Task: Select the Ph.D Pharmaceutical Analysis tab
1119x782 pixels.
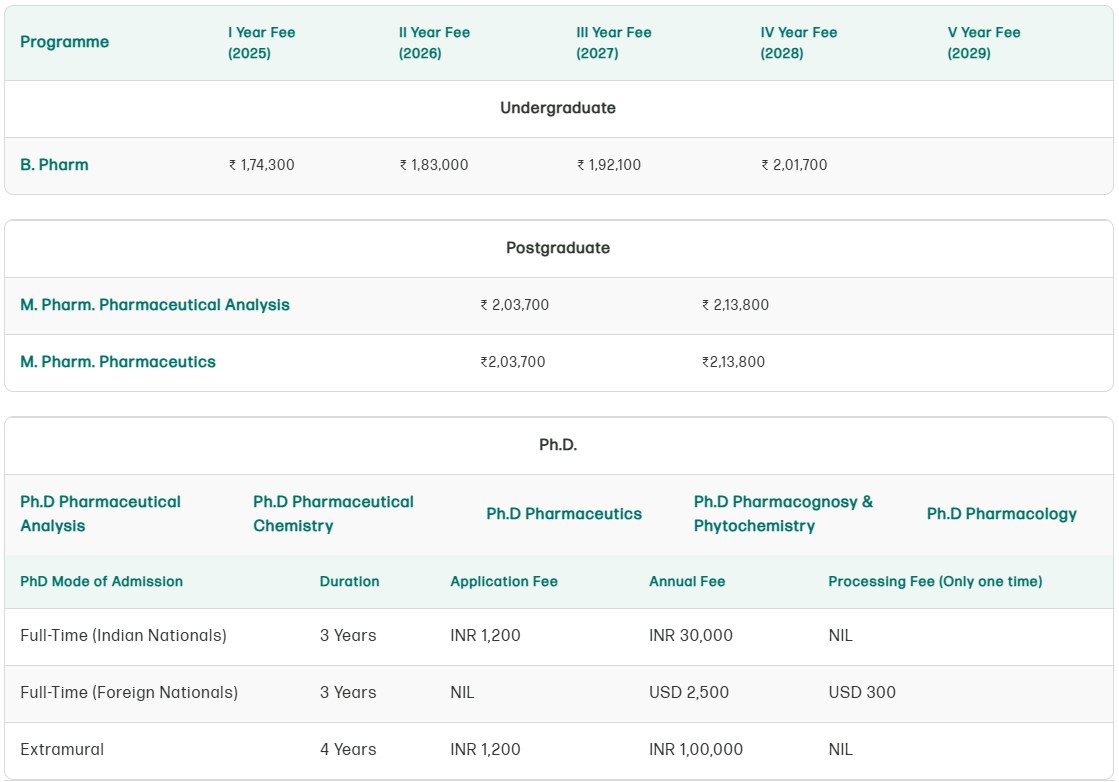Action: (100, 514)
